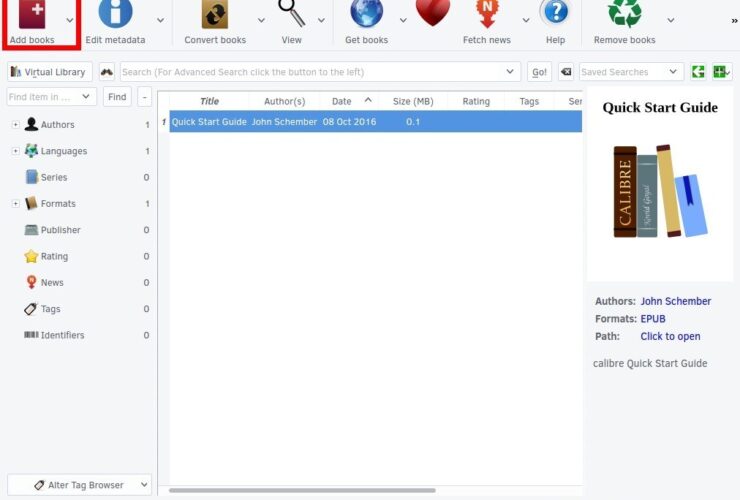Viewport: 740px width, 500px height.
Task: Click the green plus save-search icon
Action: click(x=721, y=72)
